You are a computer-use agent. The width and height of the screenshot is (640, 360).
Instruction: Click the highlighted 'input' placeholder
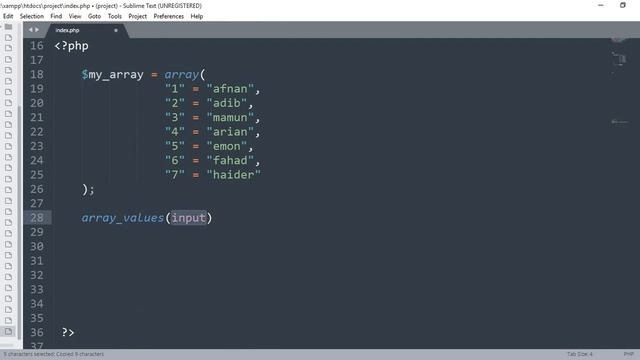click(x=189, y=218)
